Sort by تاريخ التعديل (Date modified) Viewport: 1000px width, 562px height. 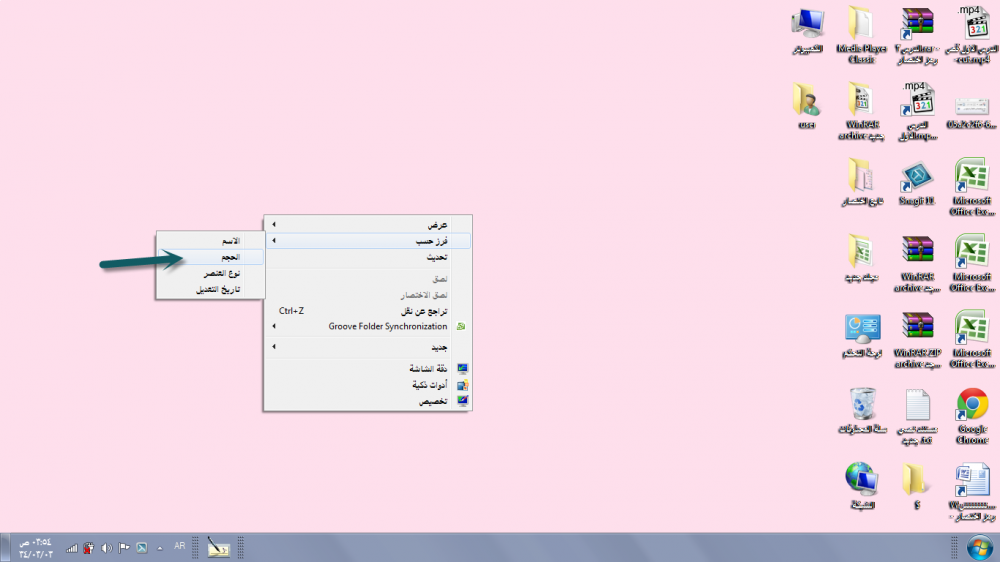click(210, 290)
